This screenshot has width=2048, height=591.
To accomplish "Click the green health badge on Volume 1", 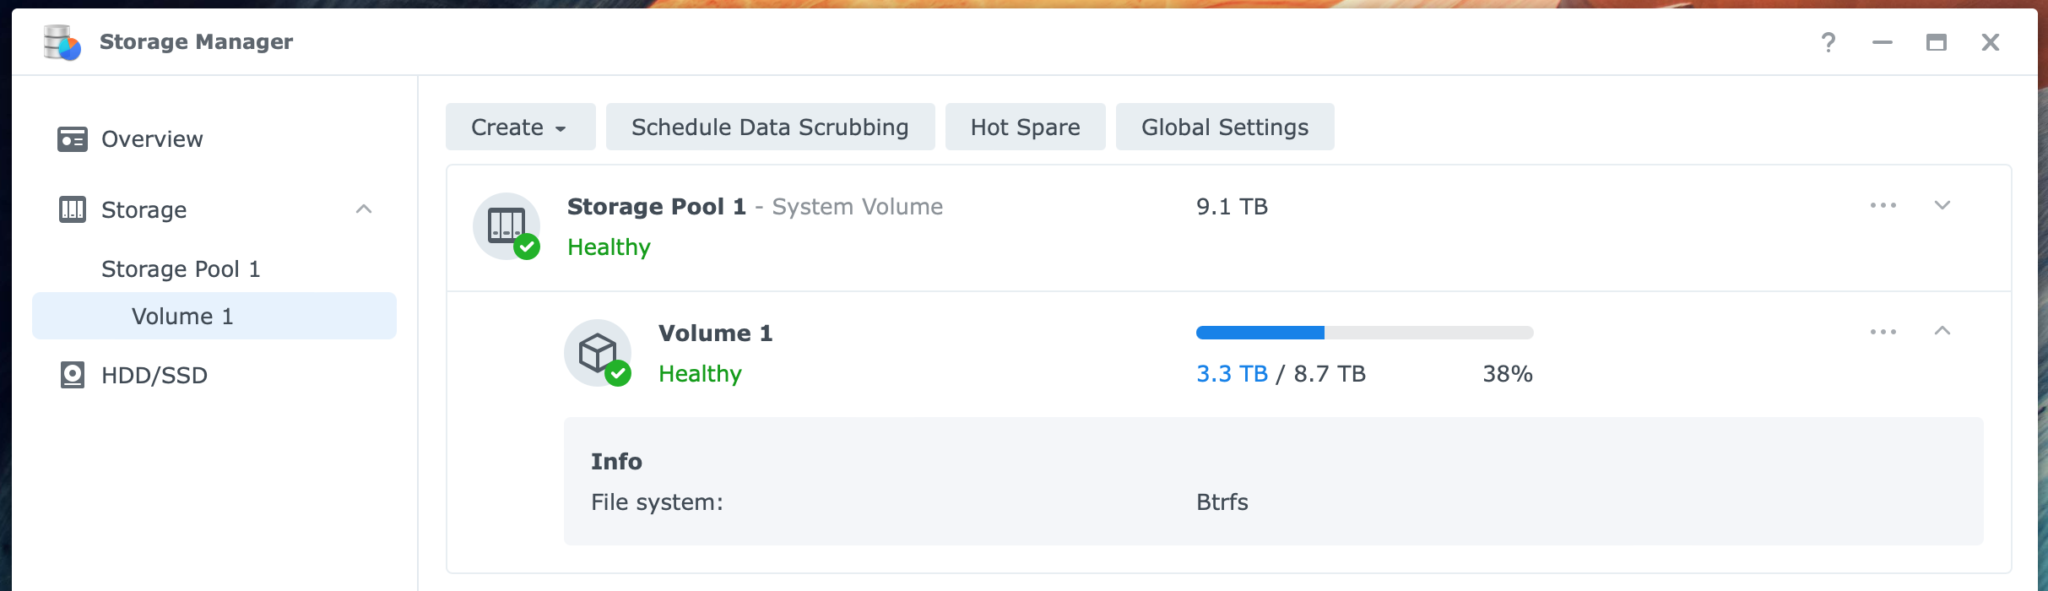I will tap(620, 375).
